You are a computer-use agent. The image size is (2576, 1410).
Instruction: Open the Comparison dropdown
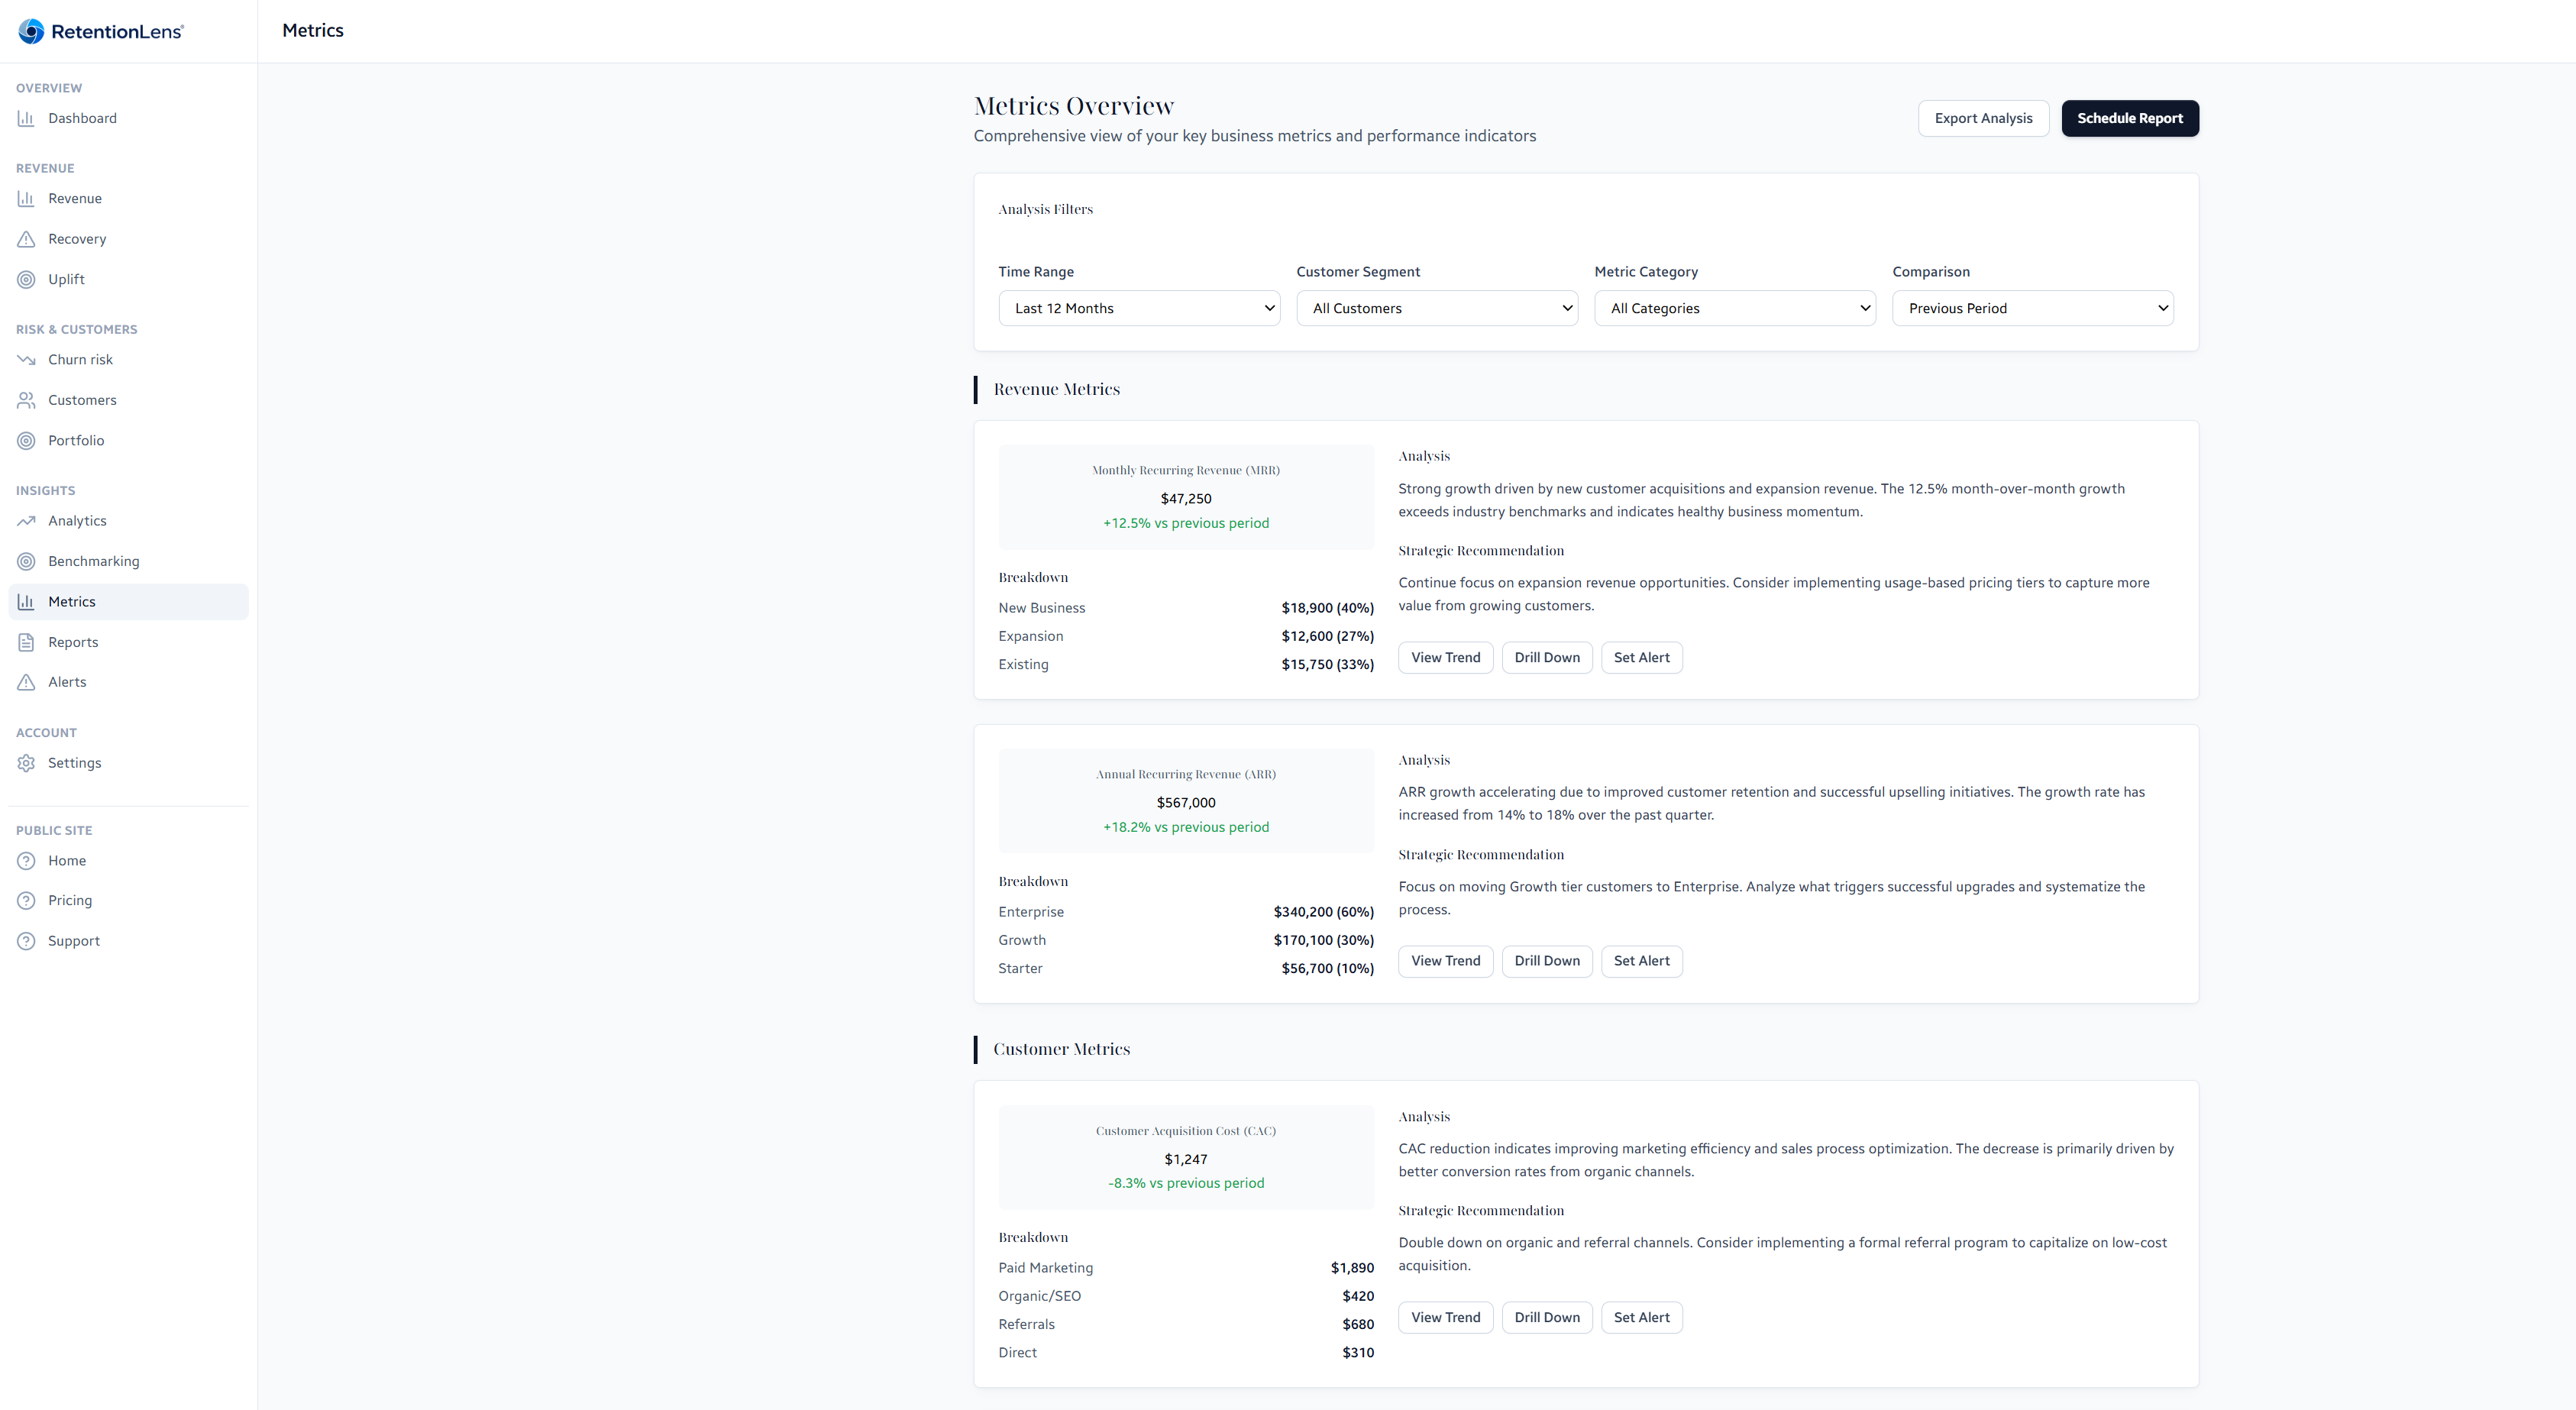point(2033,308)
